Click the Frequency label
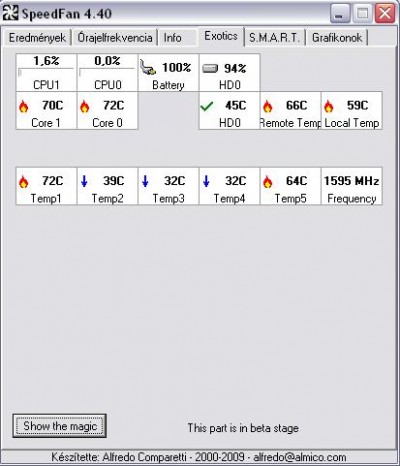The height and width of the screenshot is (466, 400). (x=352, y=199)
